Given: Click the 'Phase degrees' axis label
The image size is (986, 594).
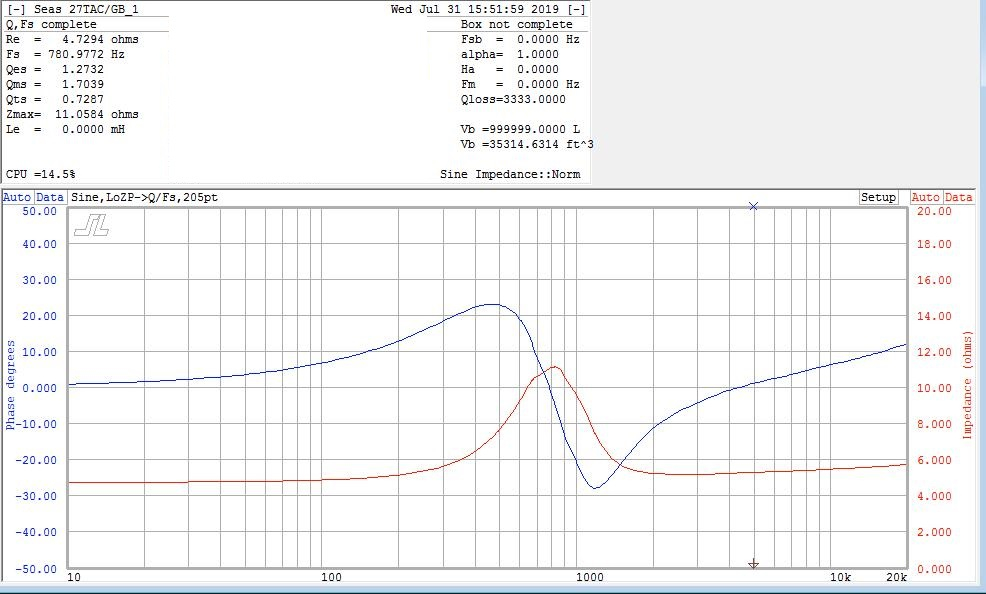Looking at the screenshot, I should tap(11, 385).
